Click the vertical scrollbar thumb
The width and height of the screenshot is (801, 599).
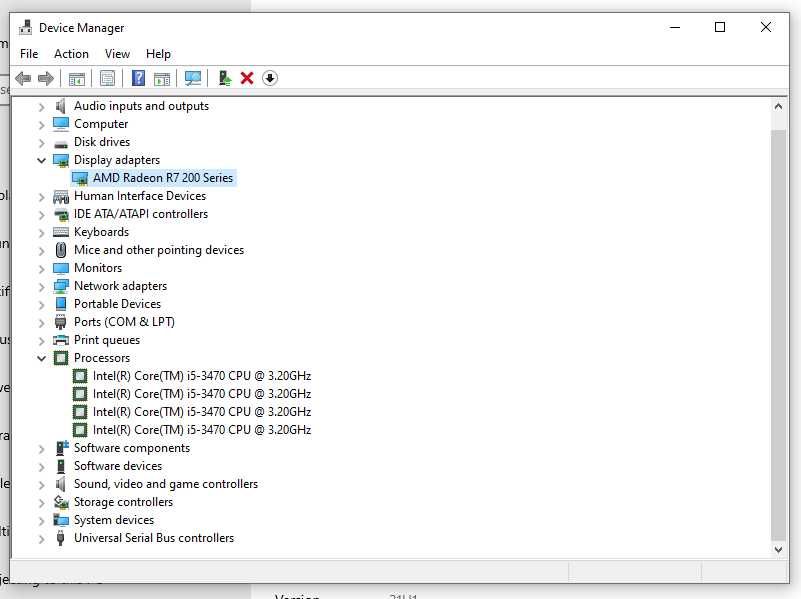pyautogui.click(x=778, y=334)
